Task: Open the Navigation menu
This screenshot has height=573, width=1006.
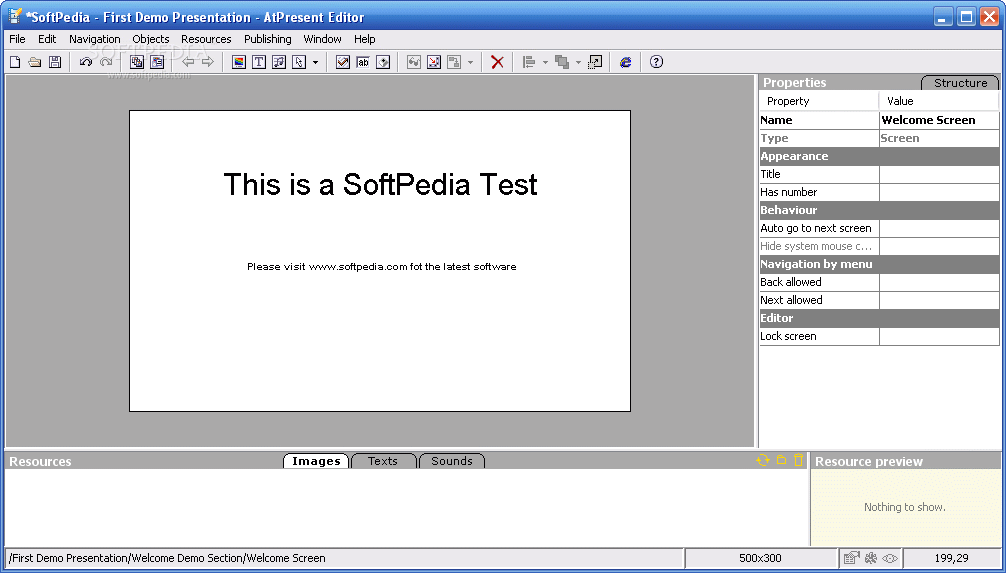Action: pyautogui.click(x=95, y=39)
